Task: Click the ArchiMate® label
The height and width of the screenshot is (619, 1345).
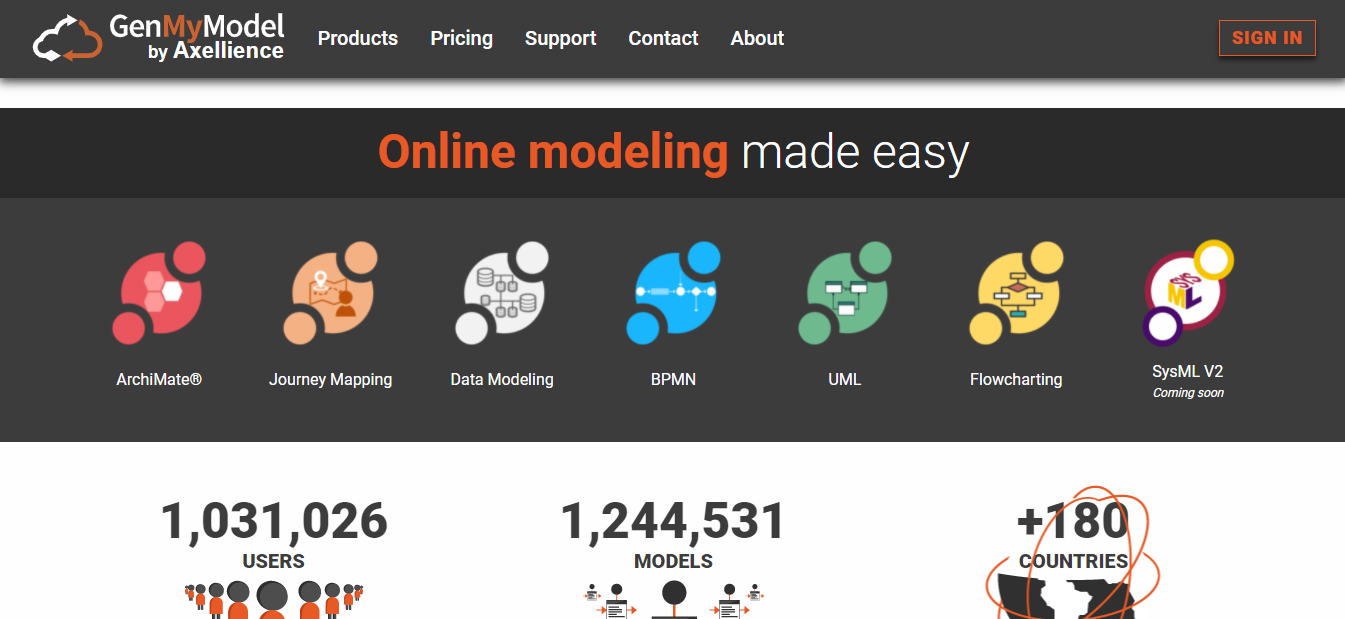Action: (159, 379)
